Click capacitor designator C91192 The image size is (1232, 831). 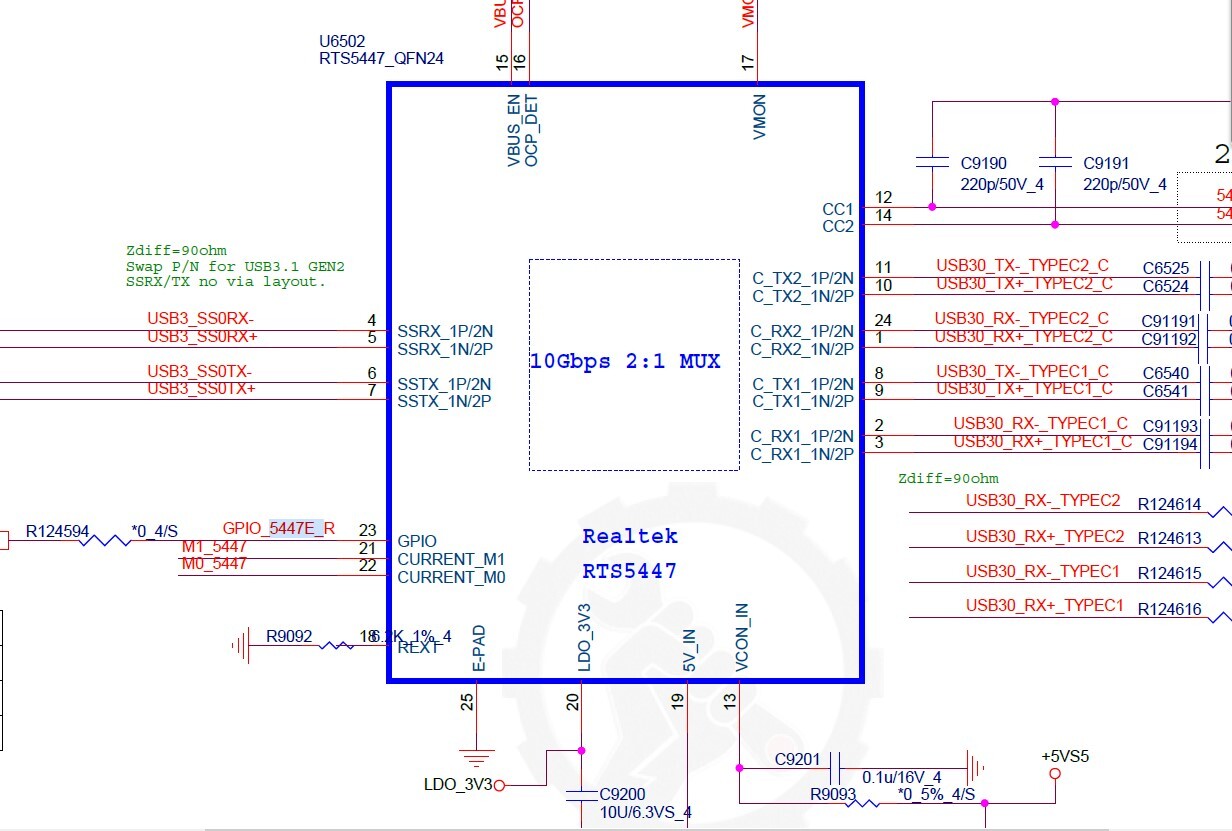pyautogui.click(x=1169, y=339)
